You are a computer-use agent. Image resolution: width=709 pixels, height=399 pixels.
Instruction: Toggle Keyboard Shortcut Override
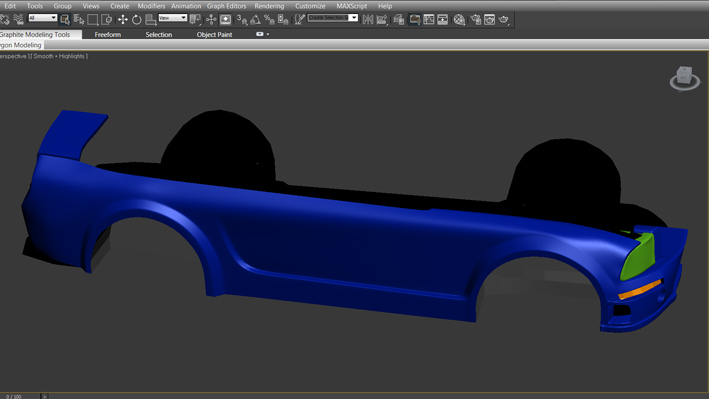pyautogui.click(x=225, y=19)
